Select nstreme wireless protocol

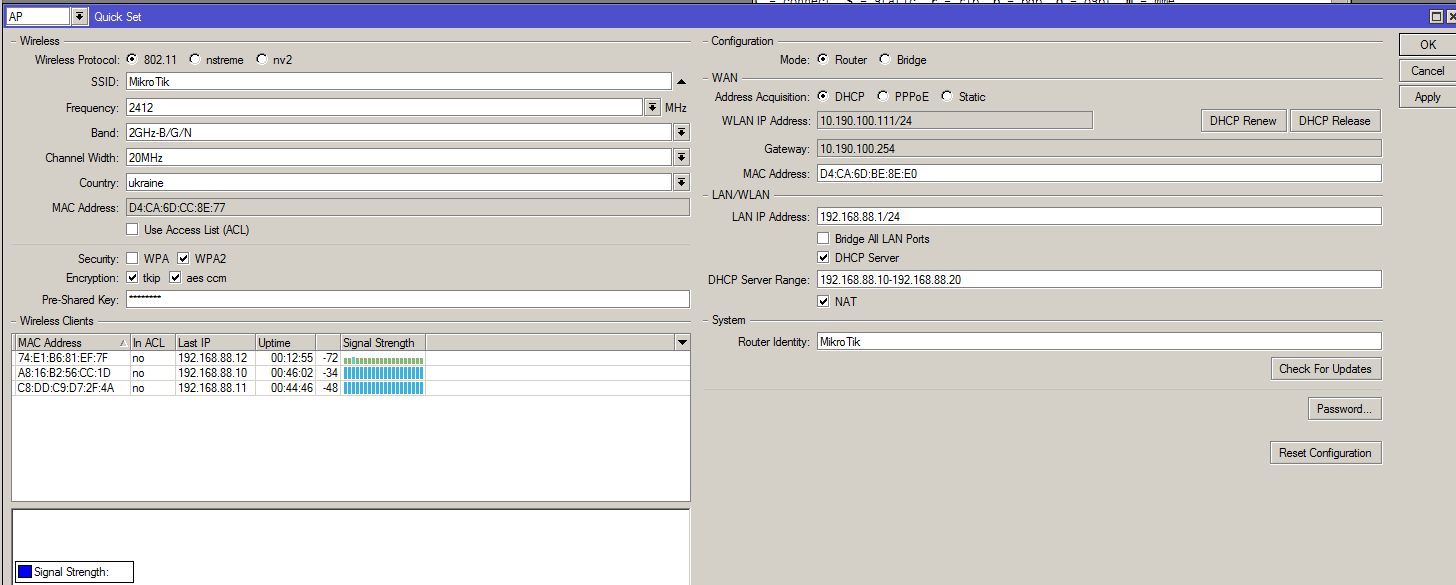[194, 60]
